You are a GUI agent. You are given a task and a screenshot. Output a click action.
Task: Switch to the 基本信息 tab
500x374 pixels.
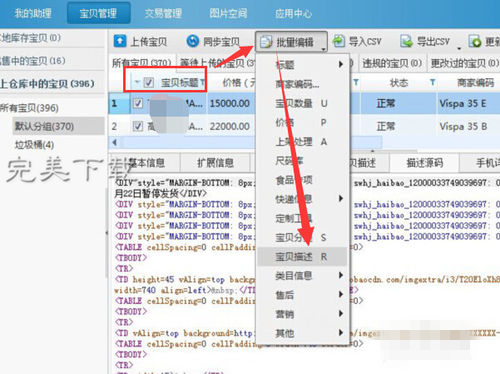[147, 162]
